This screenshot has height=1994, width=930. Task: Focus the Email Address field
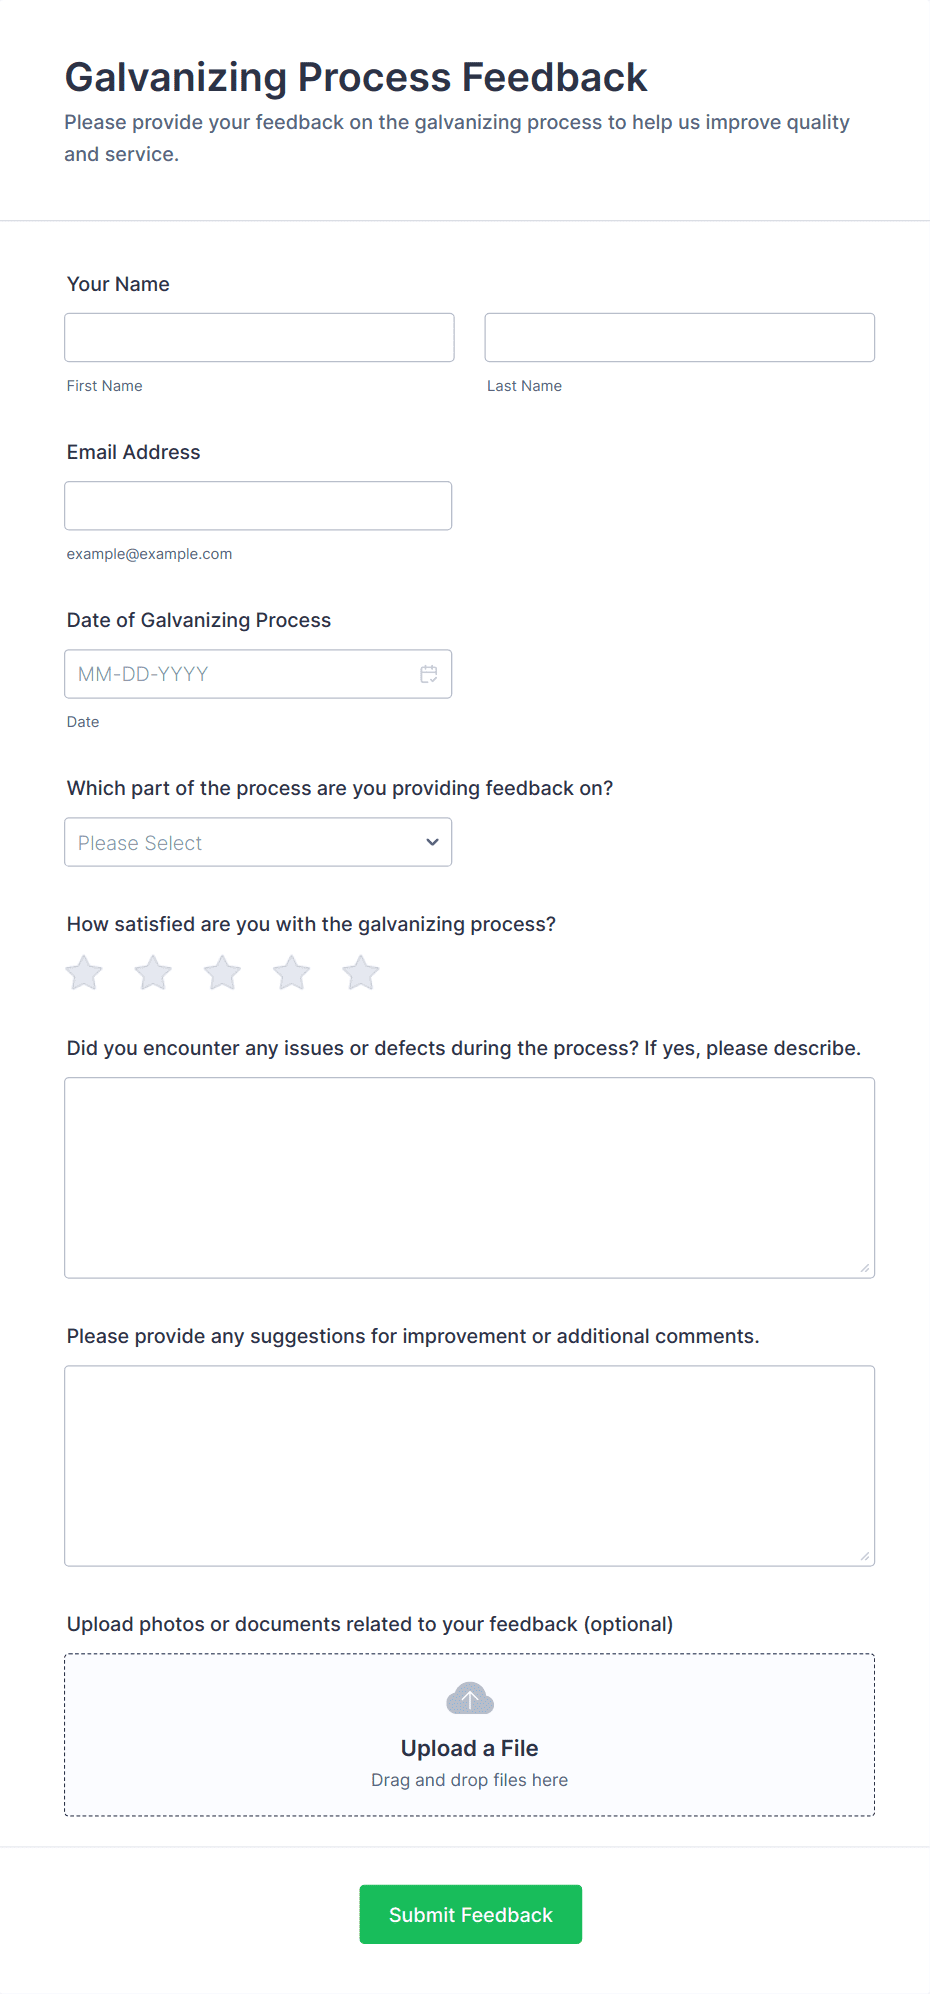pyautogui.click(x=258, y=506)
